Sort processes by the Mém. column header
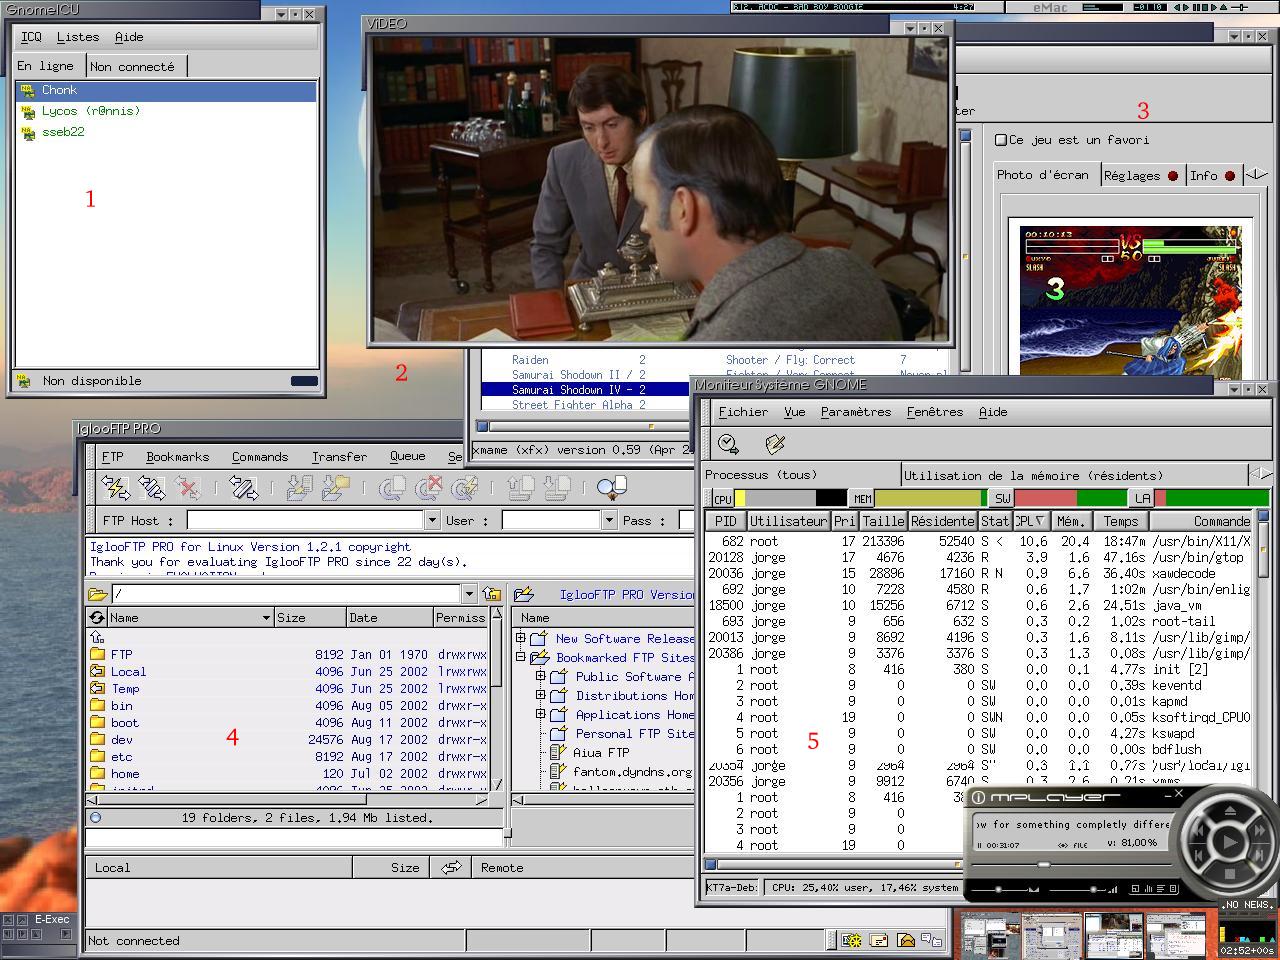This screenshot has height=960, width=1280. [x=1071, y=521]
